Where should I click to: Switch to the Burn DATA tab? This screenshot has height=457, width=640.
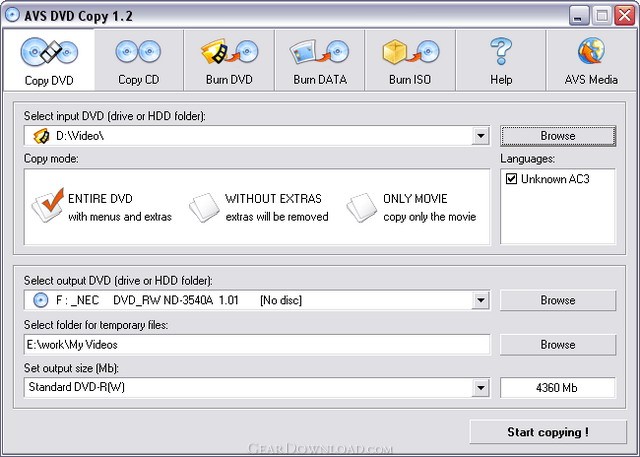(320, 60)
